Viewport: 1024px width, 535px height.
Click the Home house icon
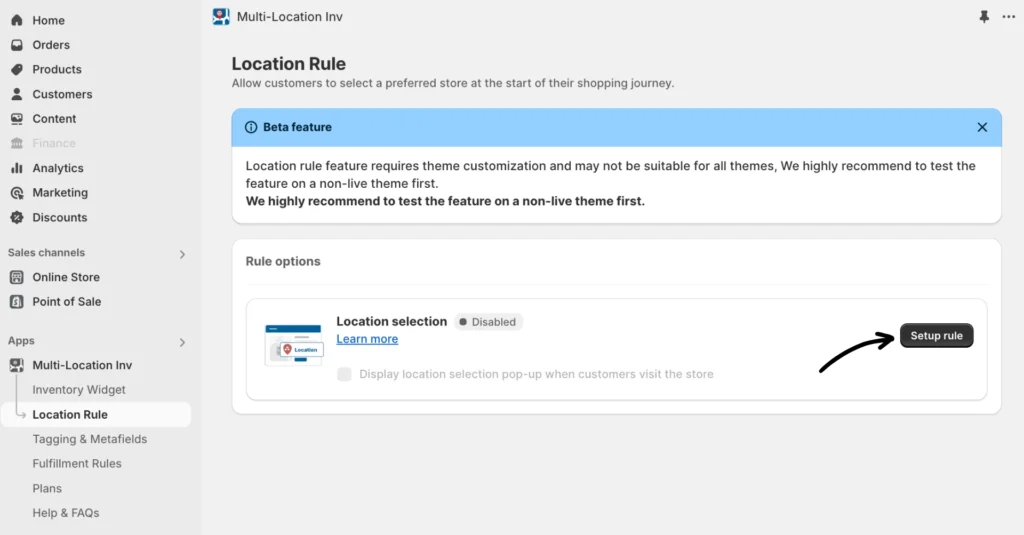click(16, 20)
